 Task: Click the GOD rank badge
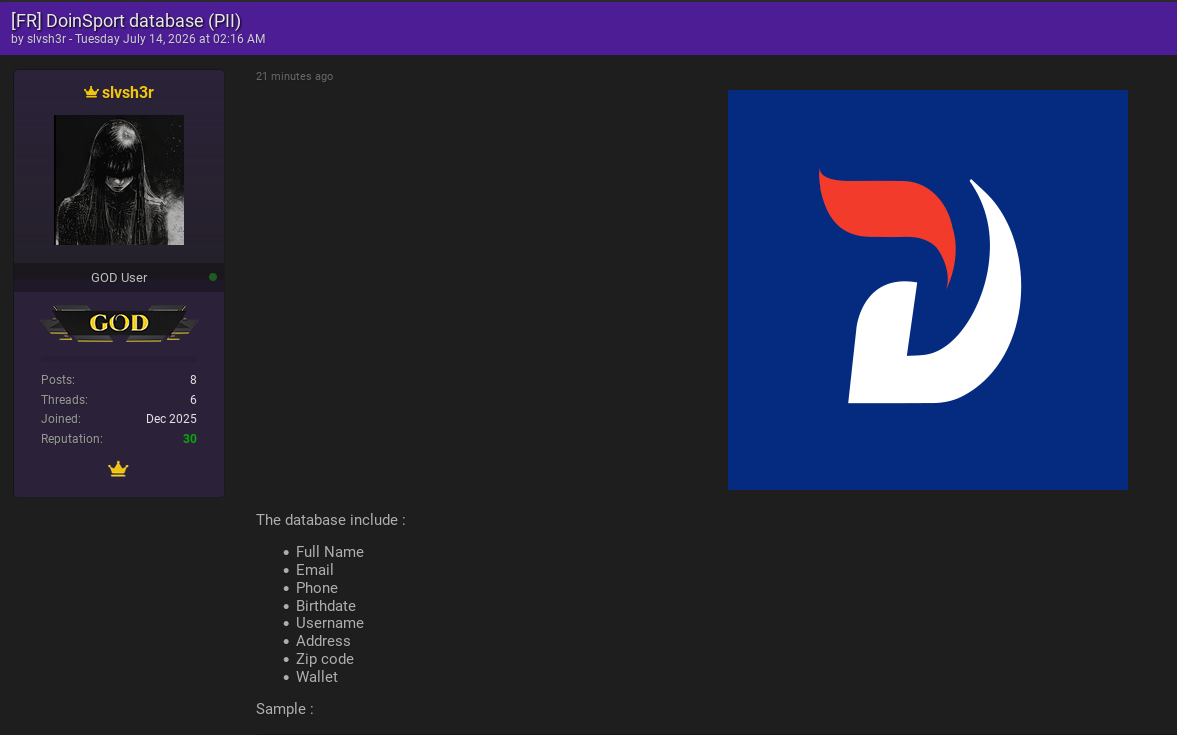pyautogui.click(x=119, y=324)
